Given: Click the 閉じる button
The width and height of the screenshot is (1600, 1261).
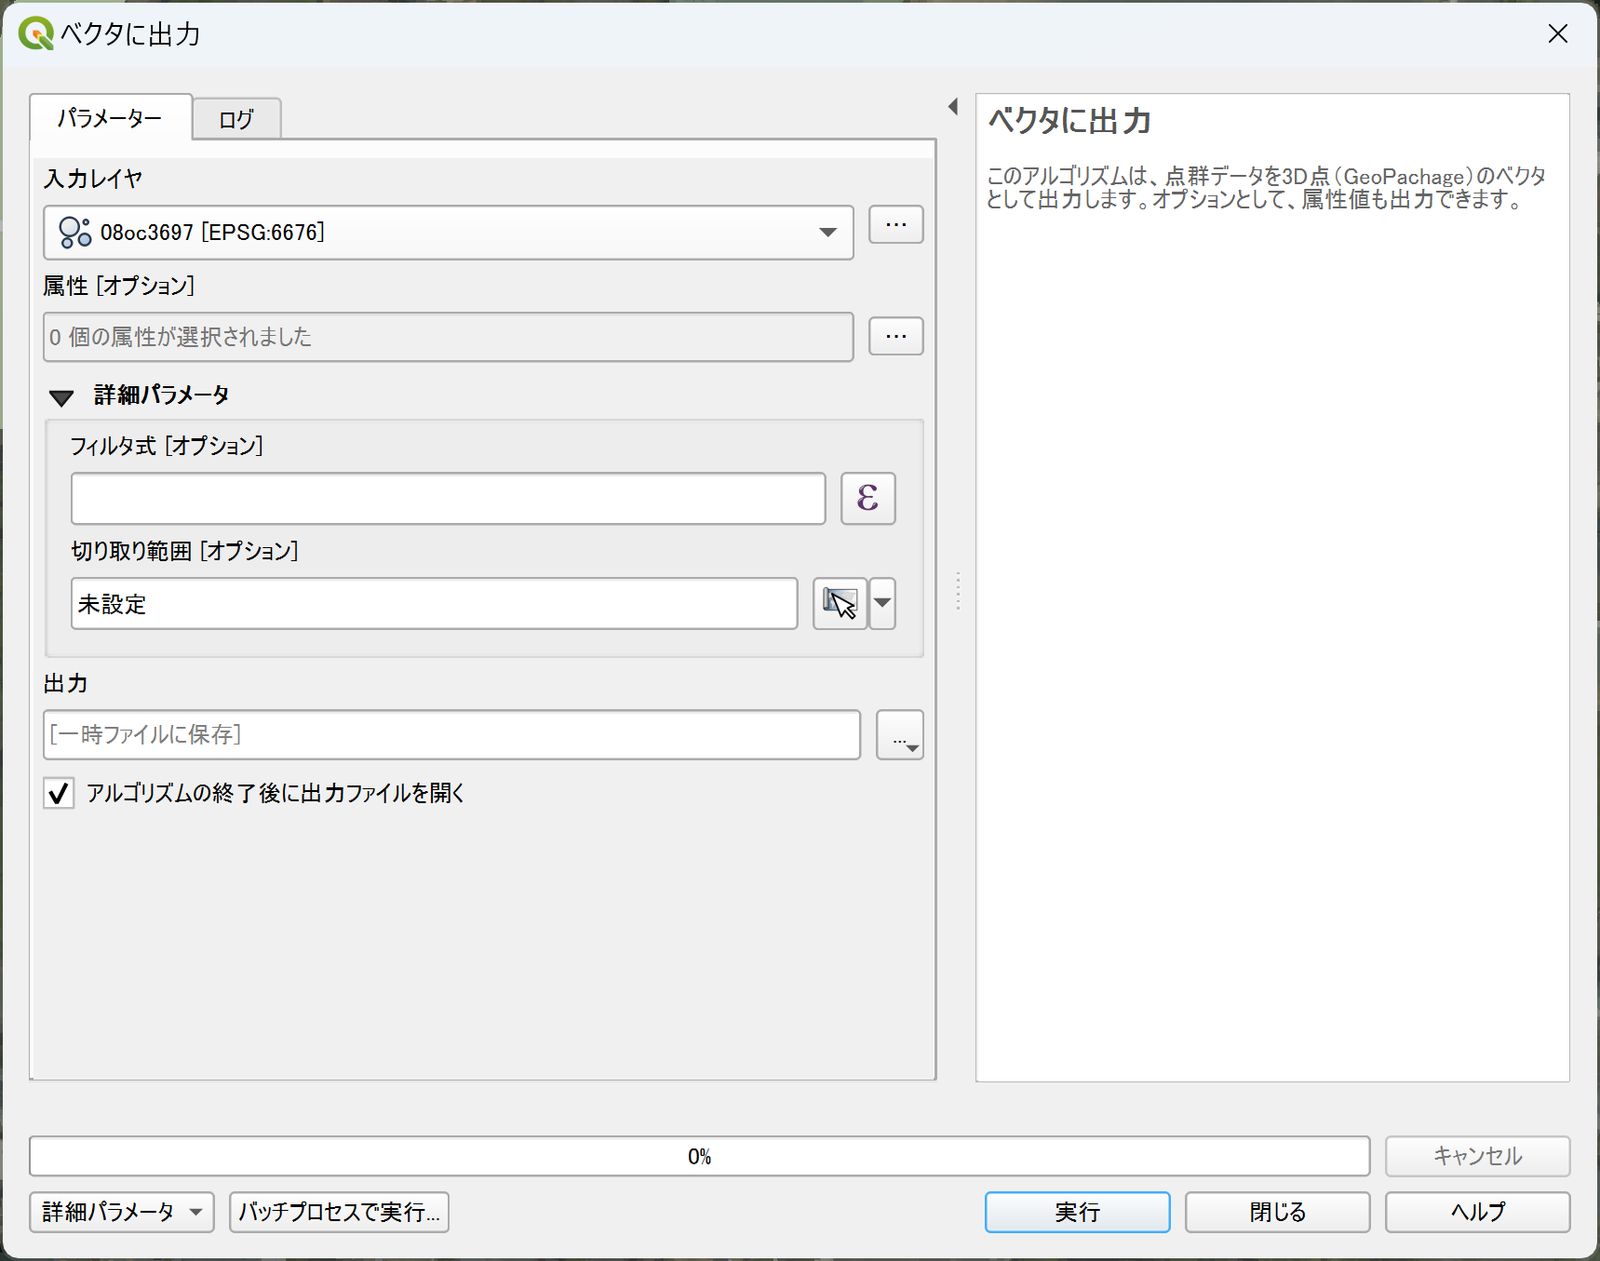Looking at the screenshot, I should pos(1277,1212).
